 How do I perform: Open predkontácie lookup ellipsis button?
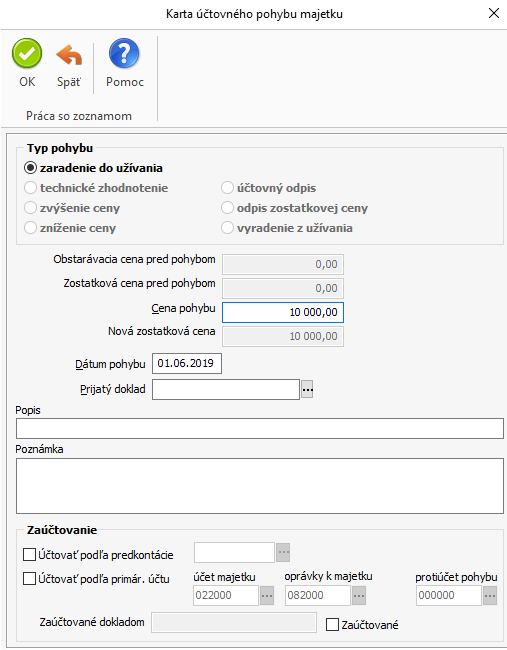point(283,552)
